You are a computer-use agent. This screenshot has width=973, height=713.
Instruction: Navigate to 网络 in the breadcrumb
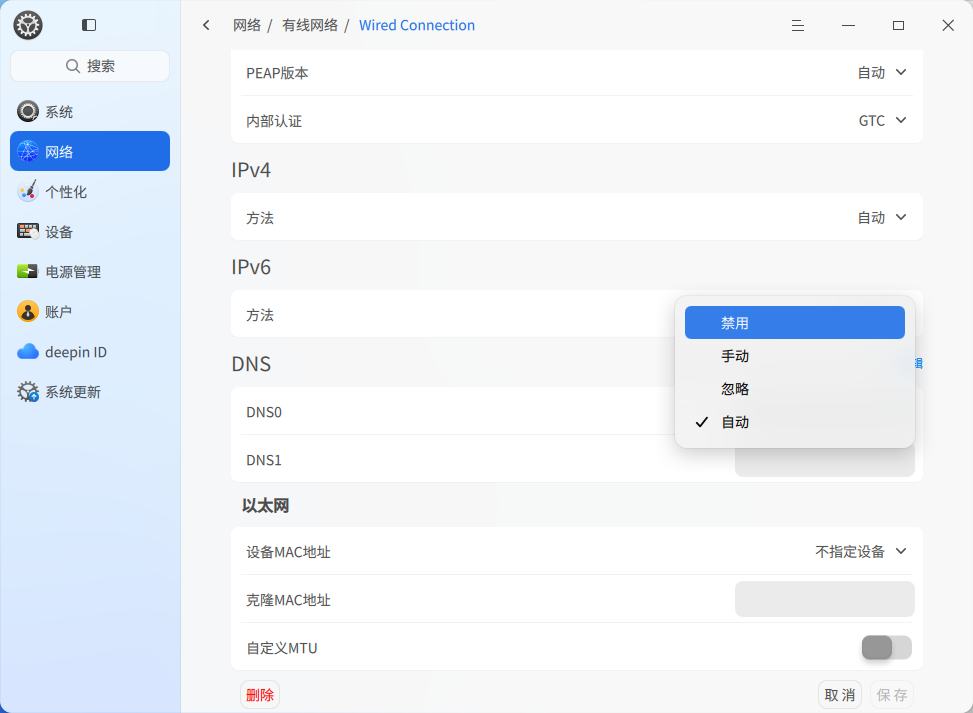(x=247, y=25)
